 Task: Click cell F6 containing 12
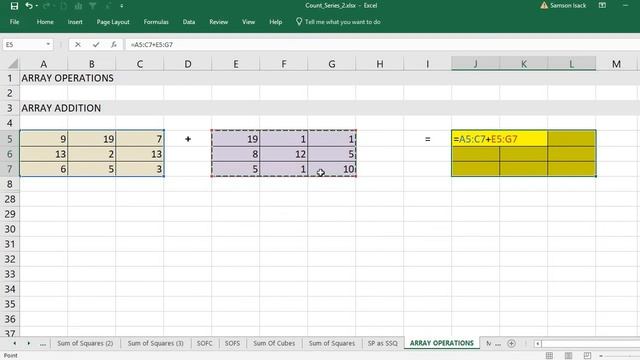click(284, 154)
